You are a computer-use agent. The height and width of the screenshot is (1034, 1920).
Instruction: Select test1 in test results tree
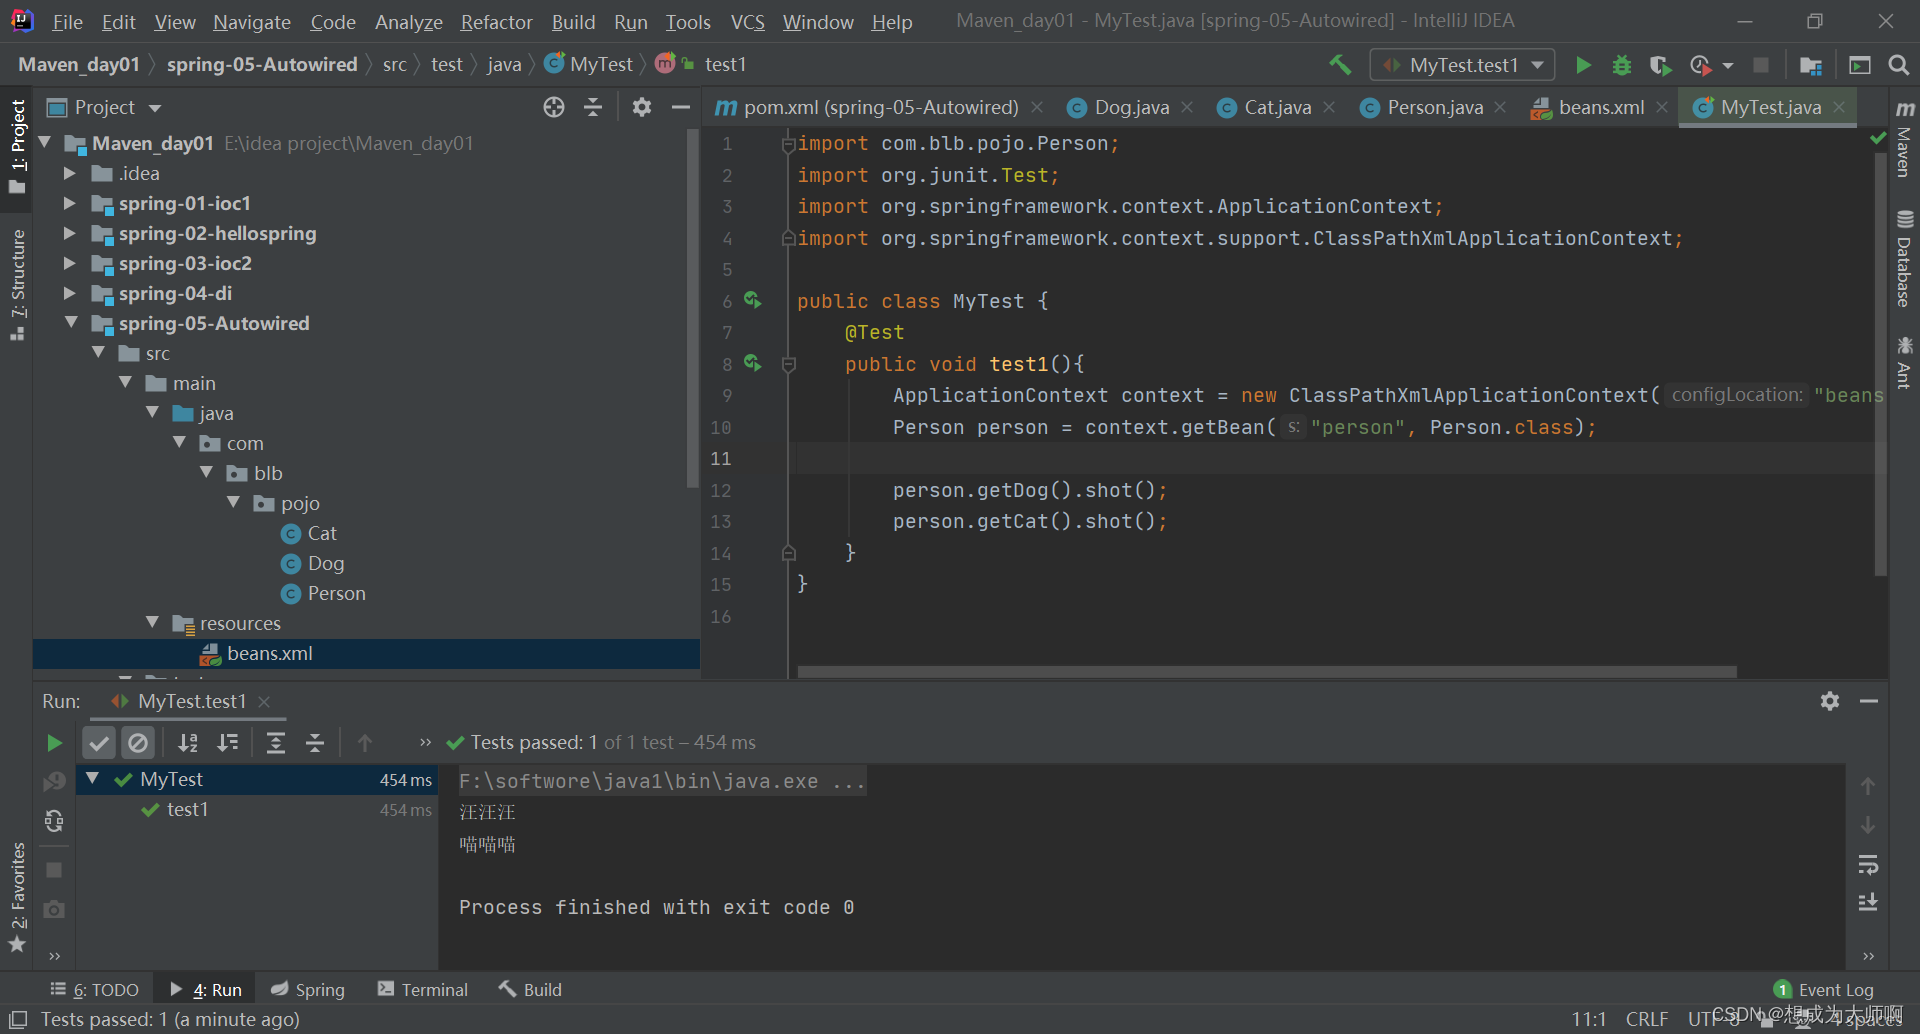point(187,809)
